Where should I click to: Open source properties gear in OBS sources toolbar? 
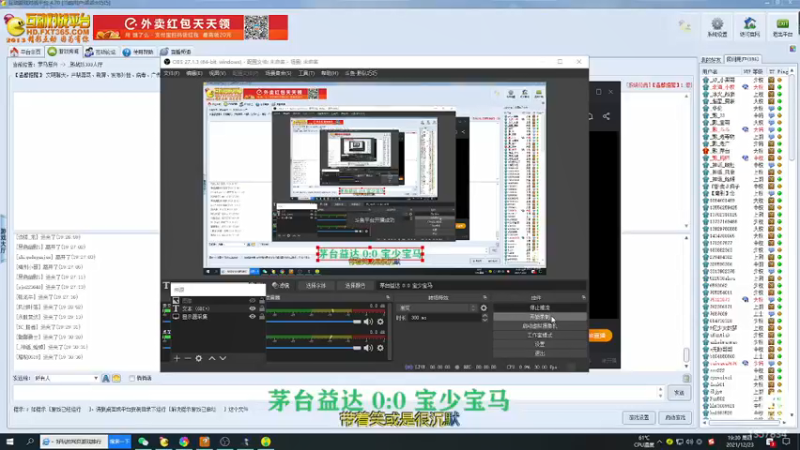coord(198,358)
